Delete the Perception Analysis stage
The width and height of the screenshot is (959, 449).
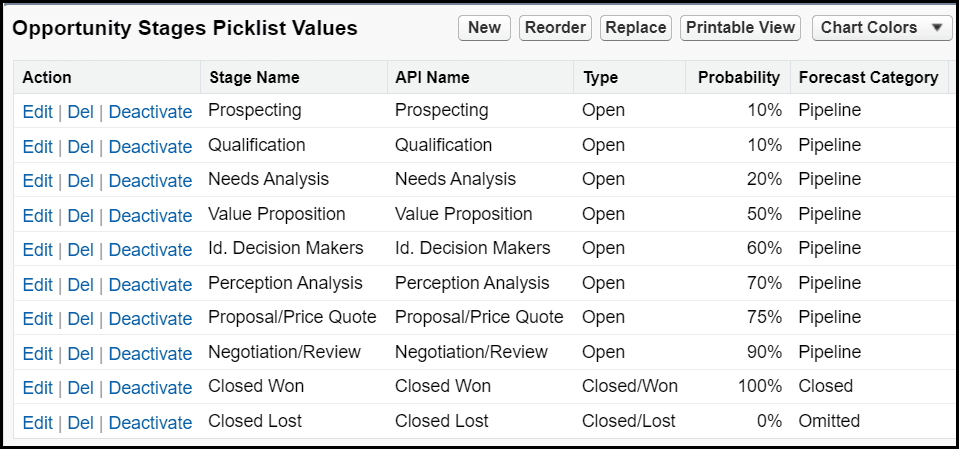80,284
